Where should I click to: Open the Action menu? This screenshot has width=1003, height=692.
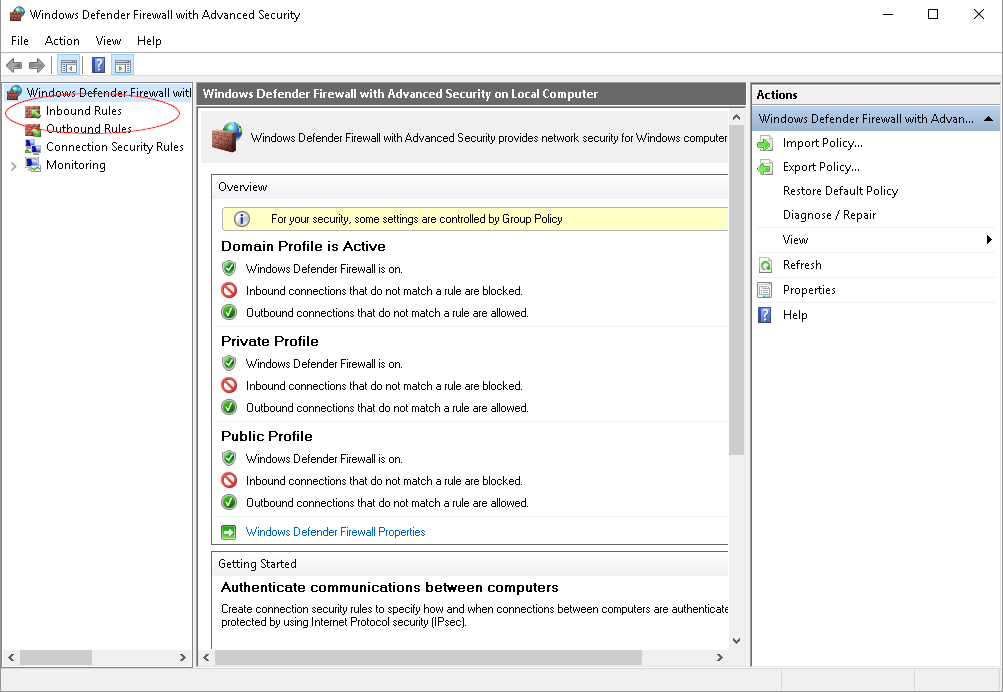pyautogui.click(x=61, y=41)
